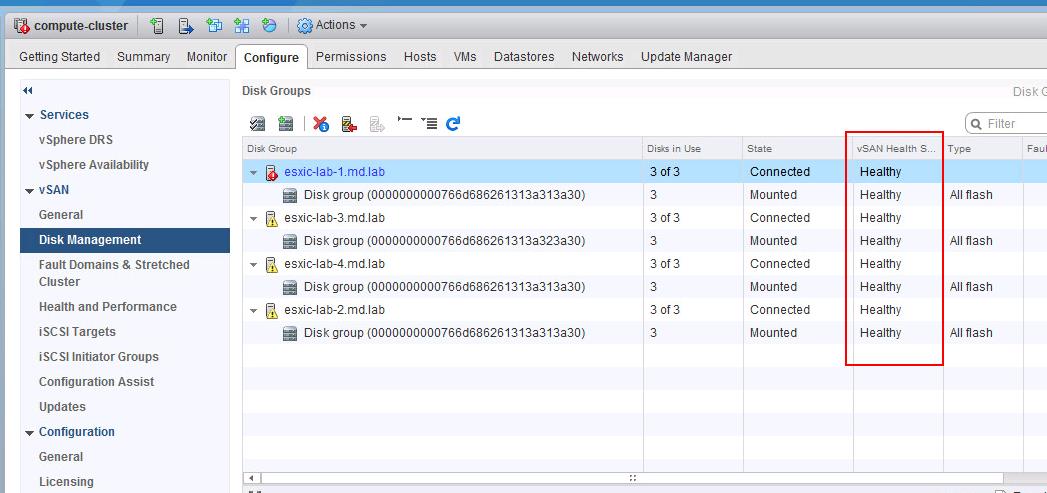Collapse the vSAN section in sidebar
Viewport: 1047px width, 493px height.
(x=29, y=191)
